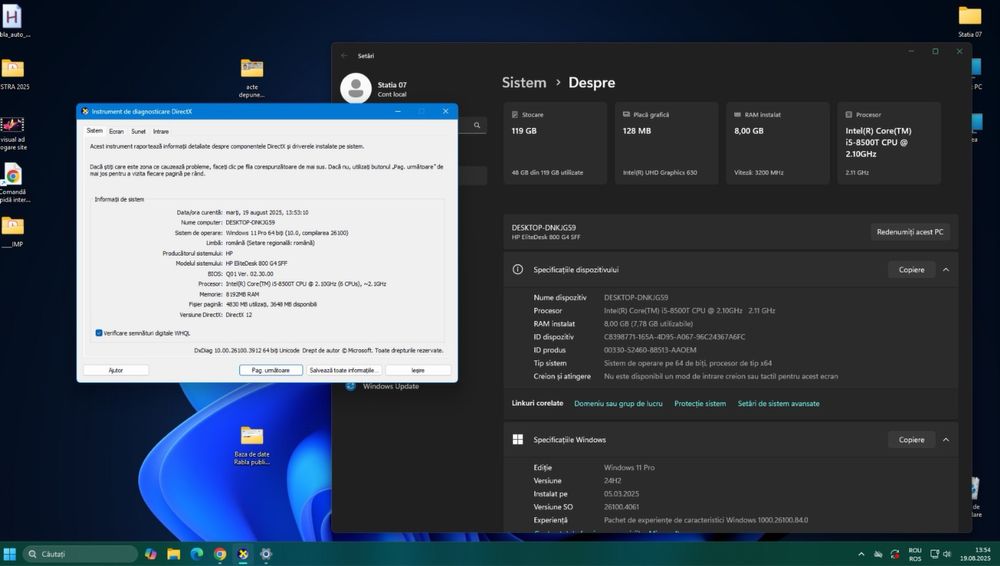This screenshot has width=1000, height=566.
Task: Click the Windows Start button
Action: pos(10,554)
